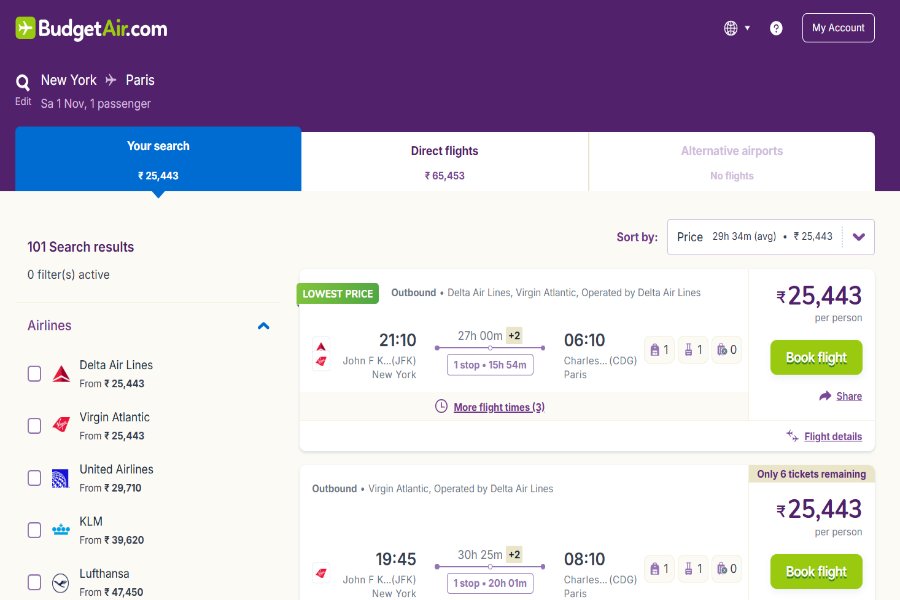Click the BudgetAir.com logo
The image size is (900, 600).
point(91,28)
